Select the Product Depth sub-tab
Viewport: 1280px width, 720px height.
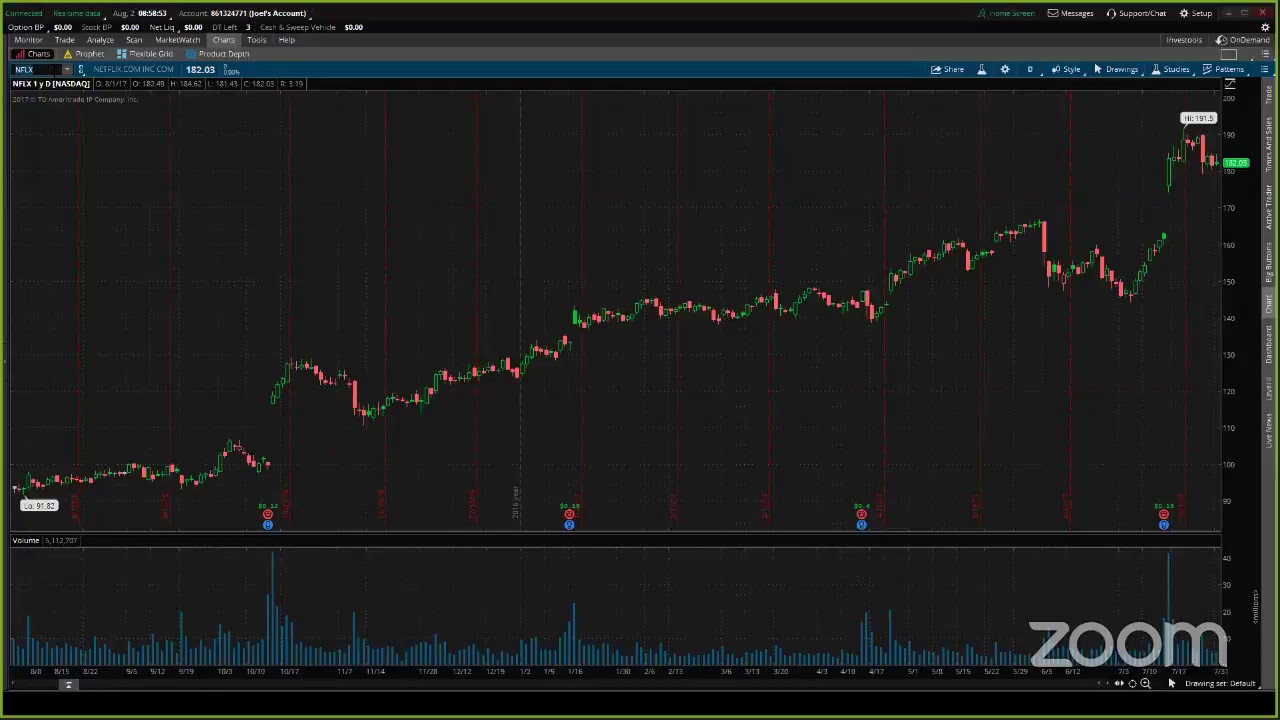click(218, 54)
